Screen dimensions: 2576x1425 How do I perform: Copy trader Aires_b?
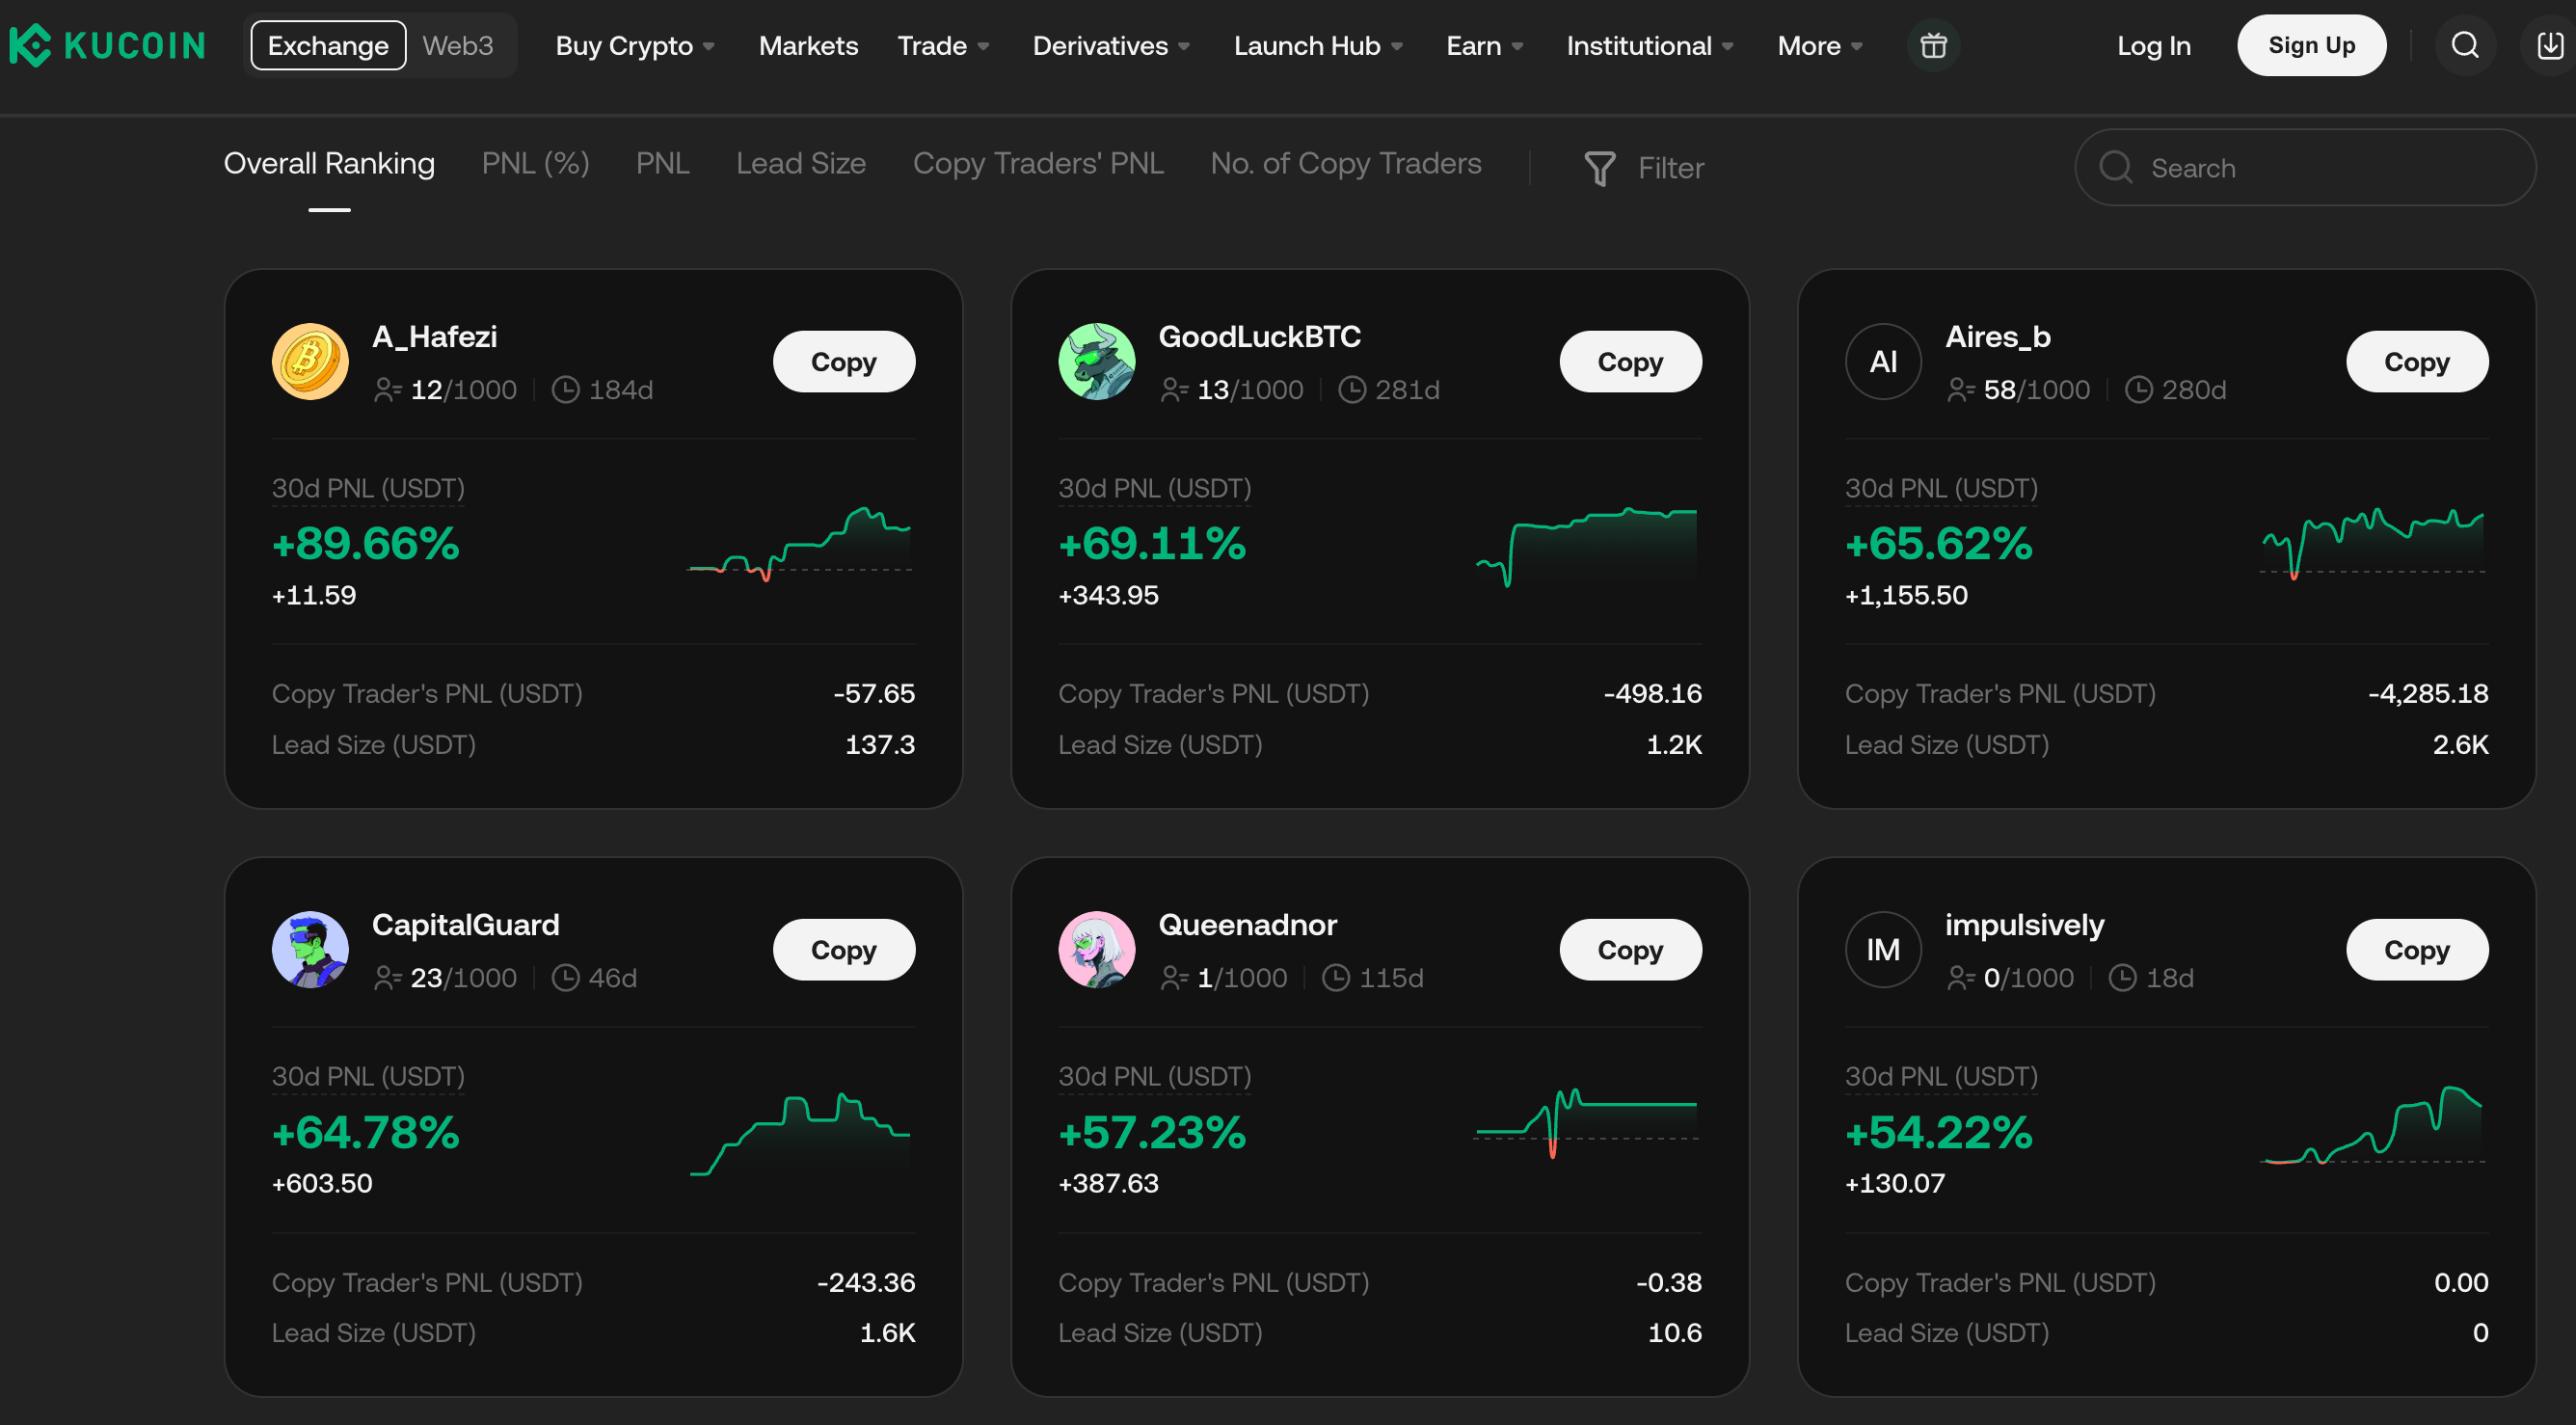(x=2417, y=361)
